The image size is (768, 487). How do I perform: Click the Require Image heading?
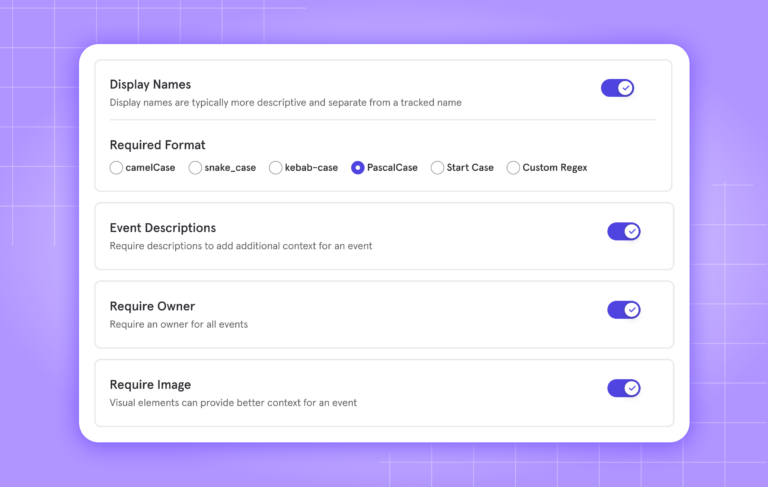point(150,385)
